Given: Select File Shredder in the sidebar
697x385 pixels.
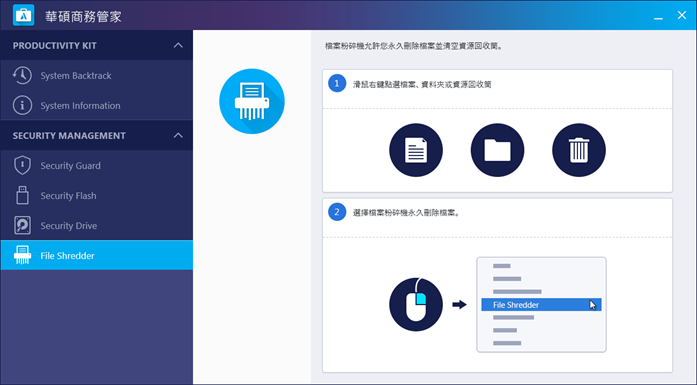Looking at the screenshot, I should [x=96, y=255].
